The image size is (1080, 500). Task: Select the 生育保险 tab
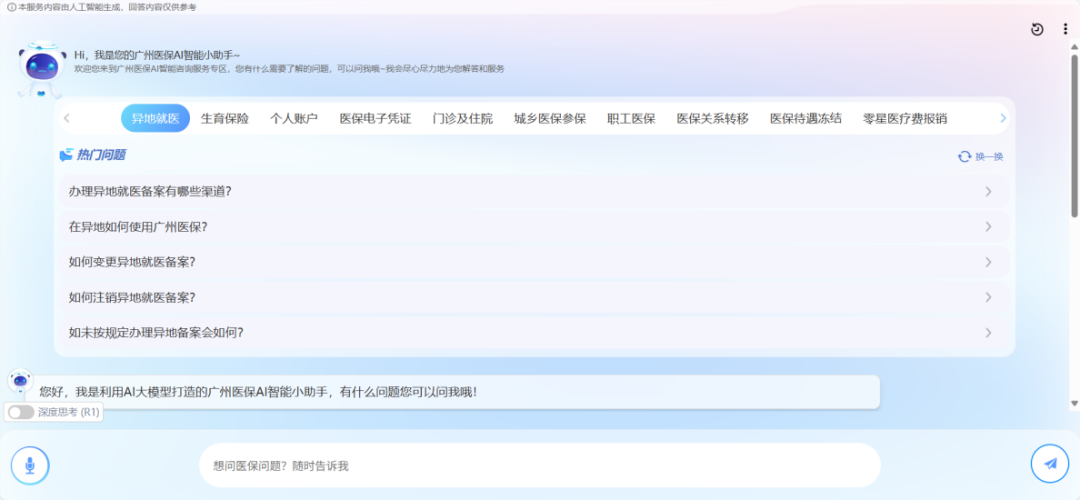click(x=225, y=118)
